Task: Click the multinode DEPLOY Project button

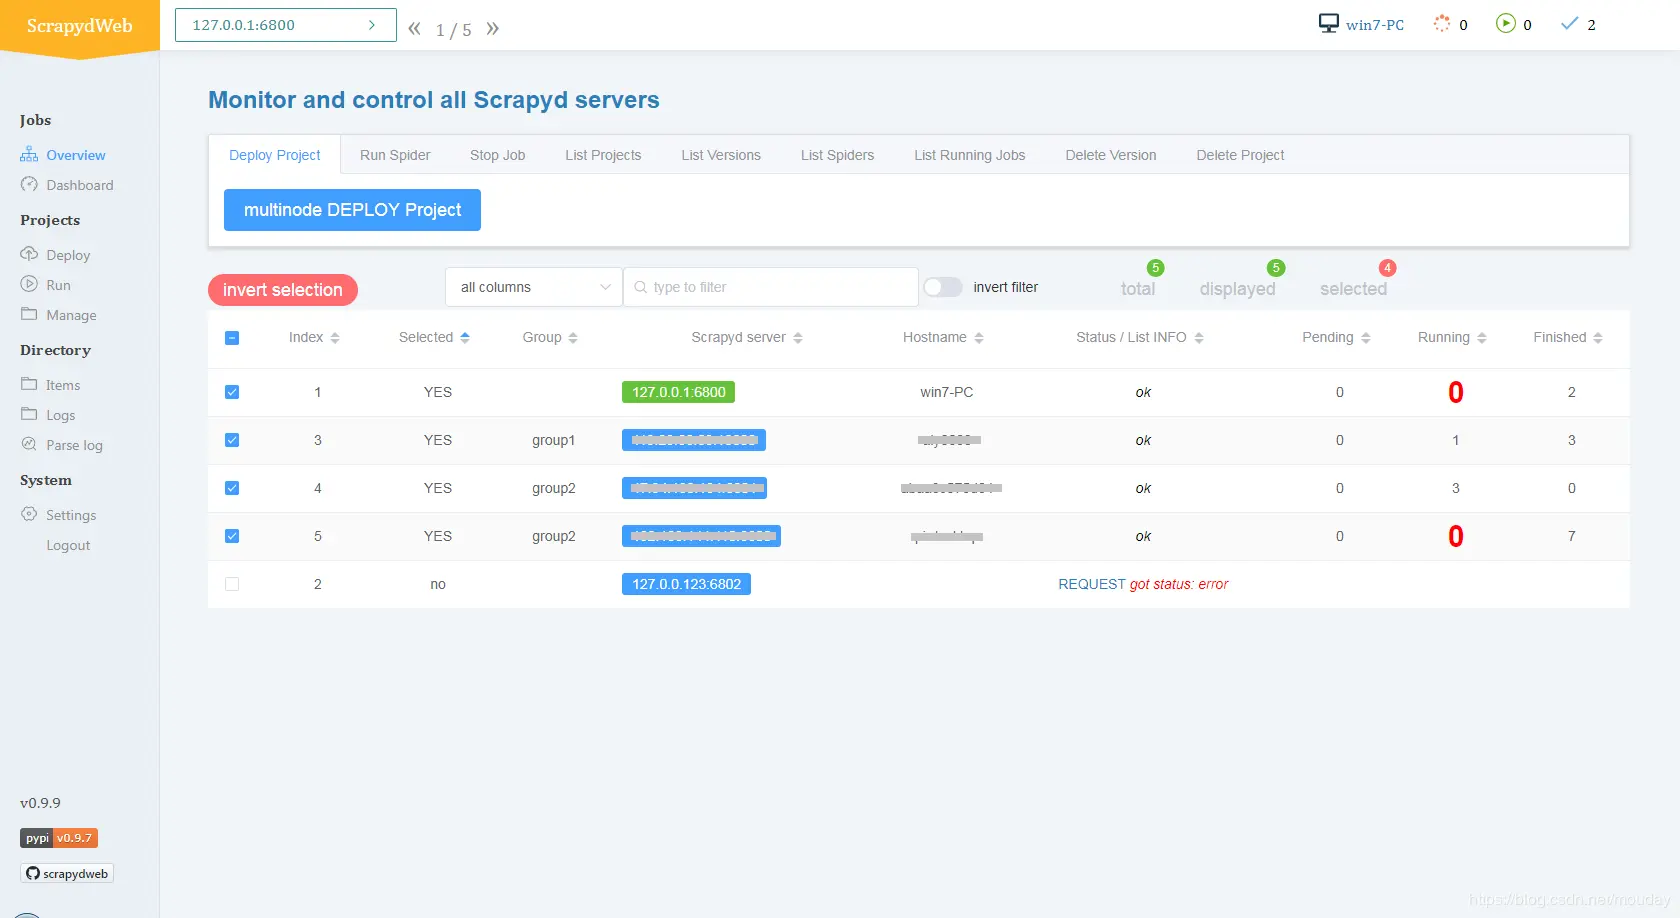Action: tap(352, 210)
